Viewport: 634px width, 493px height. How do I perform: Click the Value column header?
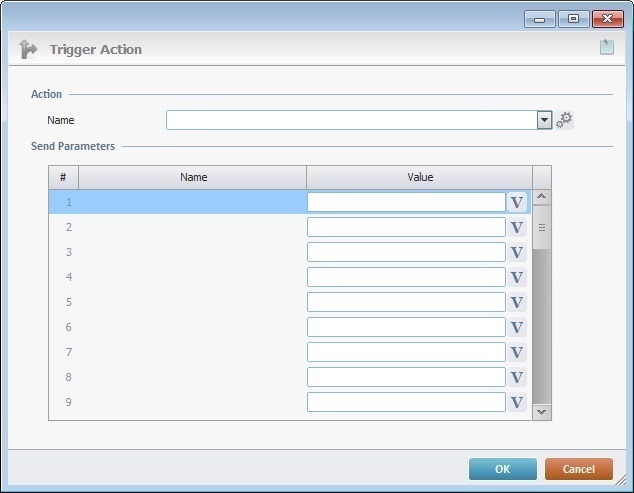[420, 177]
